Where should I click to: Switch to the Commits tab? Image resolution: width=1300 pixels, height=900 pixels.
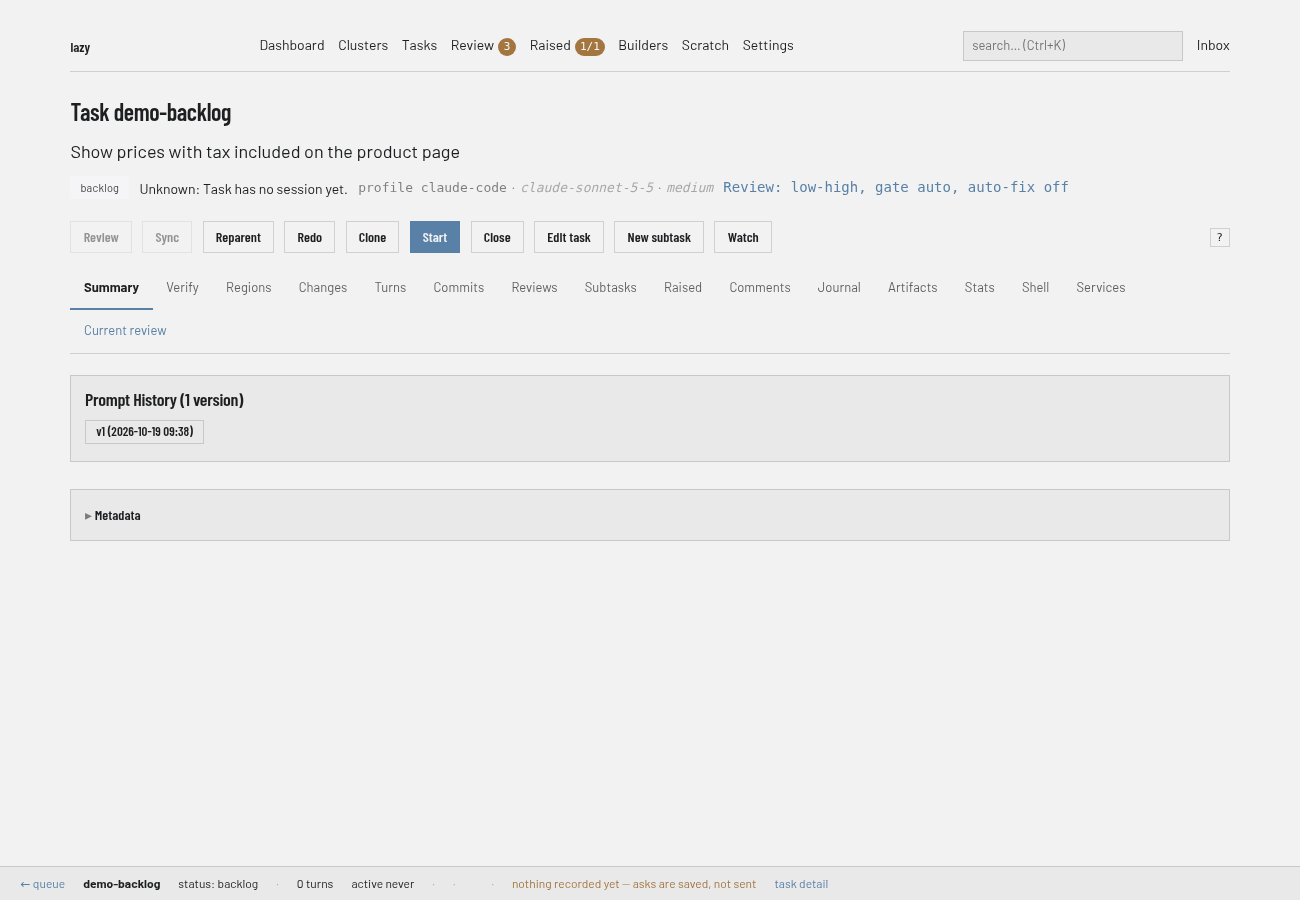coord(459,288)
